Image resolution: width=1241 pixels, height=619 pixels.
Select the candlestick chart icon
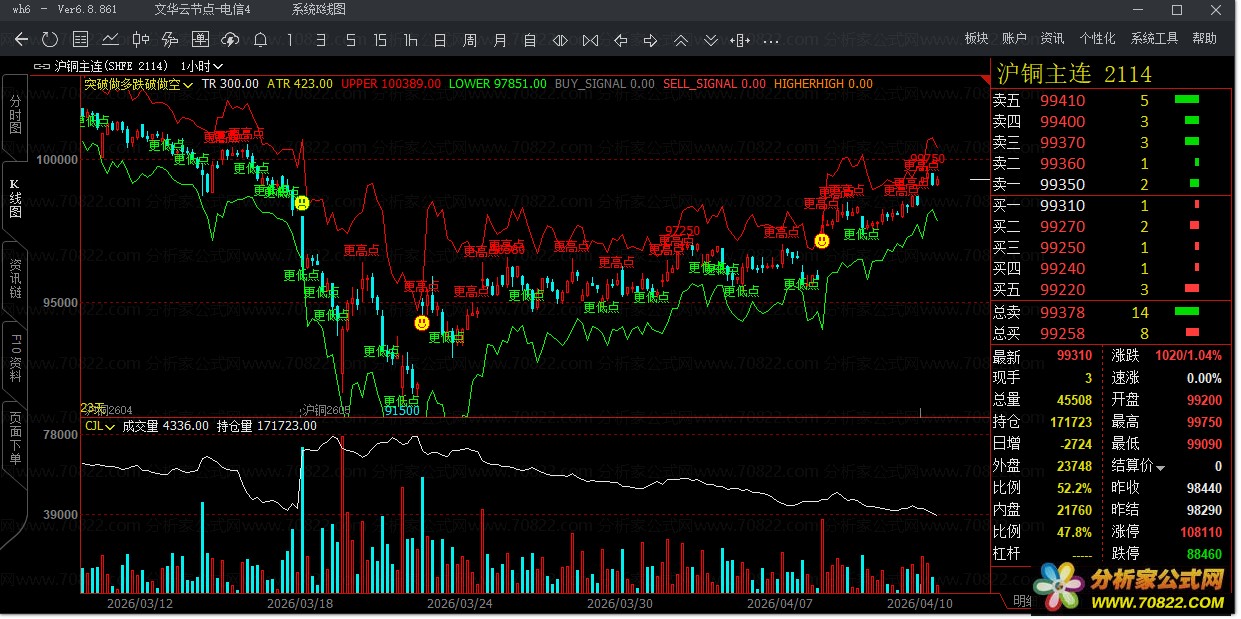tap(140, 40)
